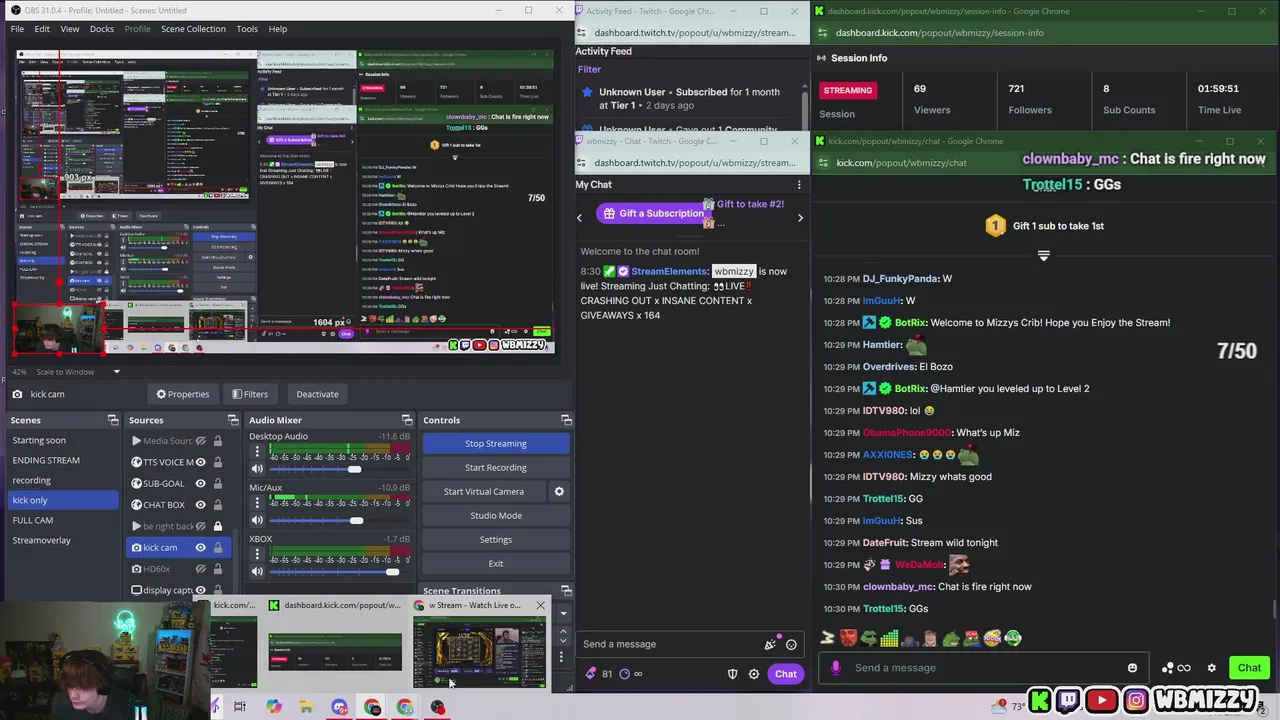Click Twitch channel points bits icon
Screen dimensions: 1280x720
click(x=591, y=674)
